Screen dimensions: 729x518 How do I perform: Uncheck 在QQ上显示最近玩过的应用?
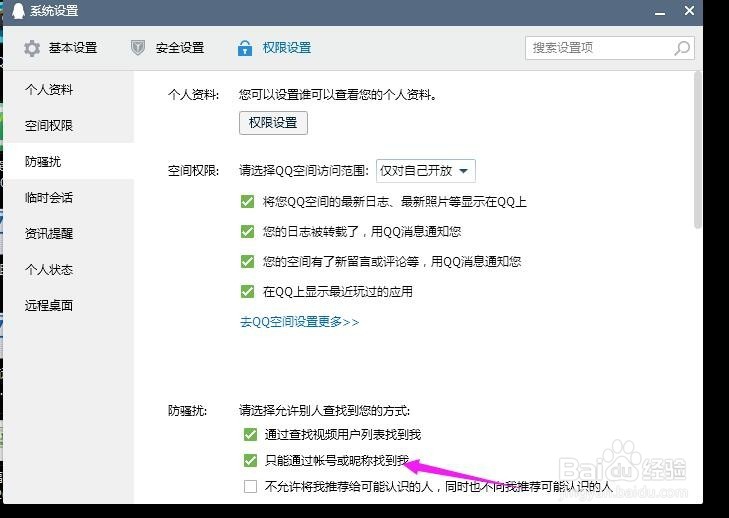[247, 292]
